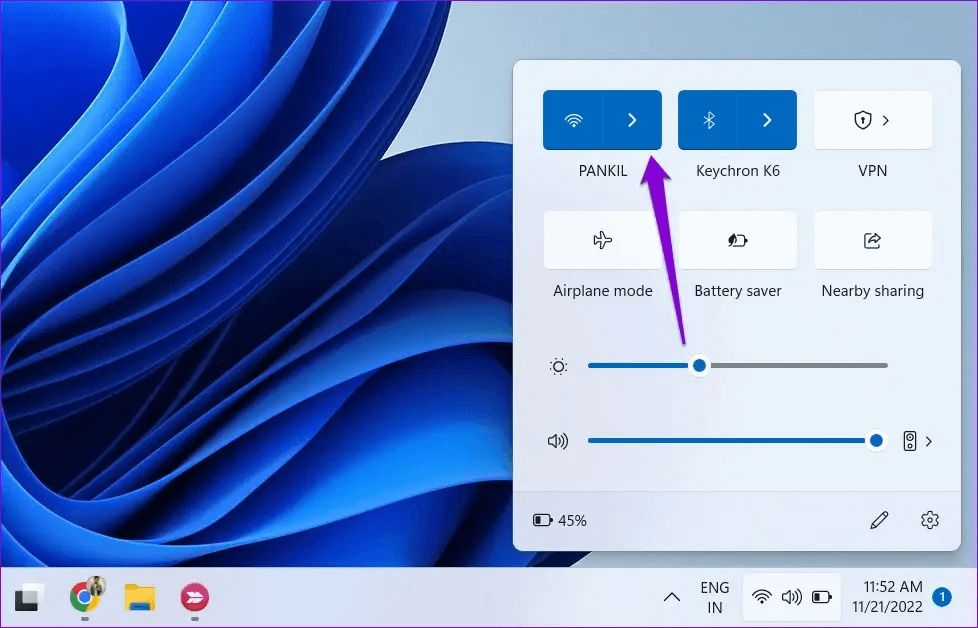Open the calendar from 11:52 AM clock
This screenshot has width=978, height=628.
(x=887, y=597)
